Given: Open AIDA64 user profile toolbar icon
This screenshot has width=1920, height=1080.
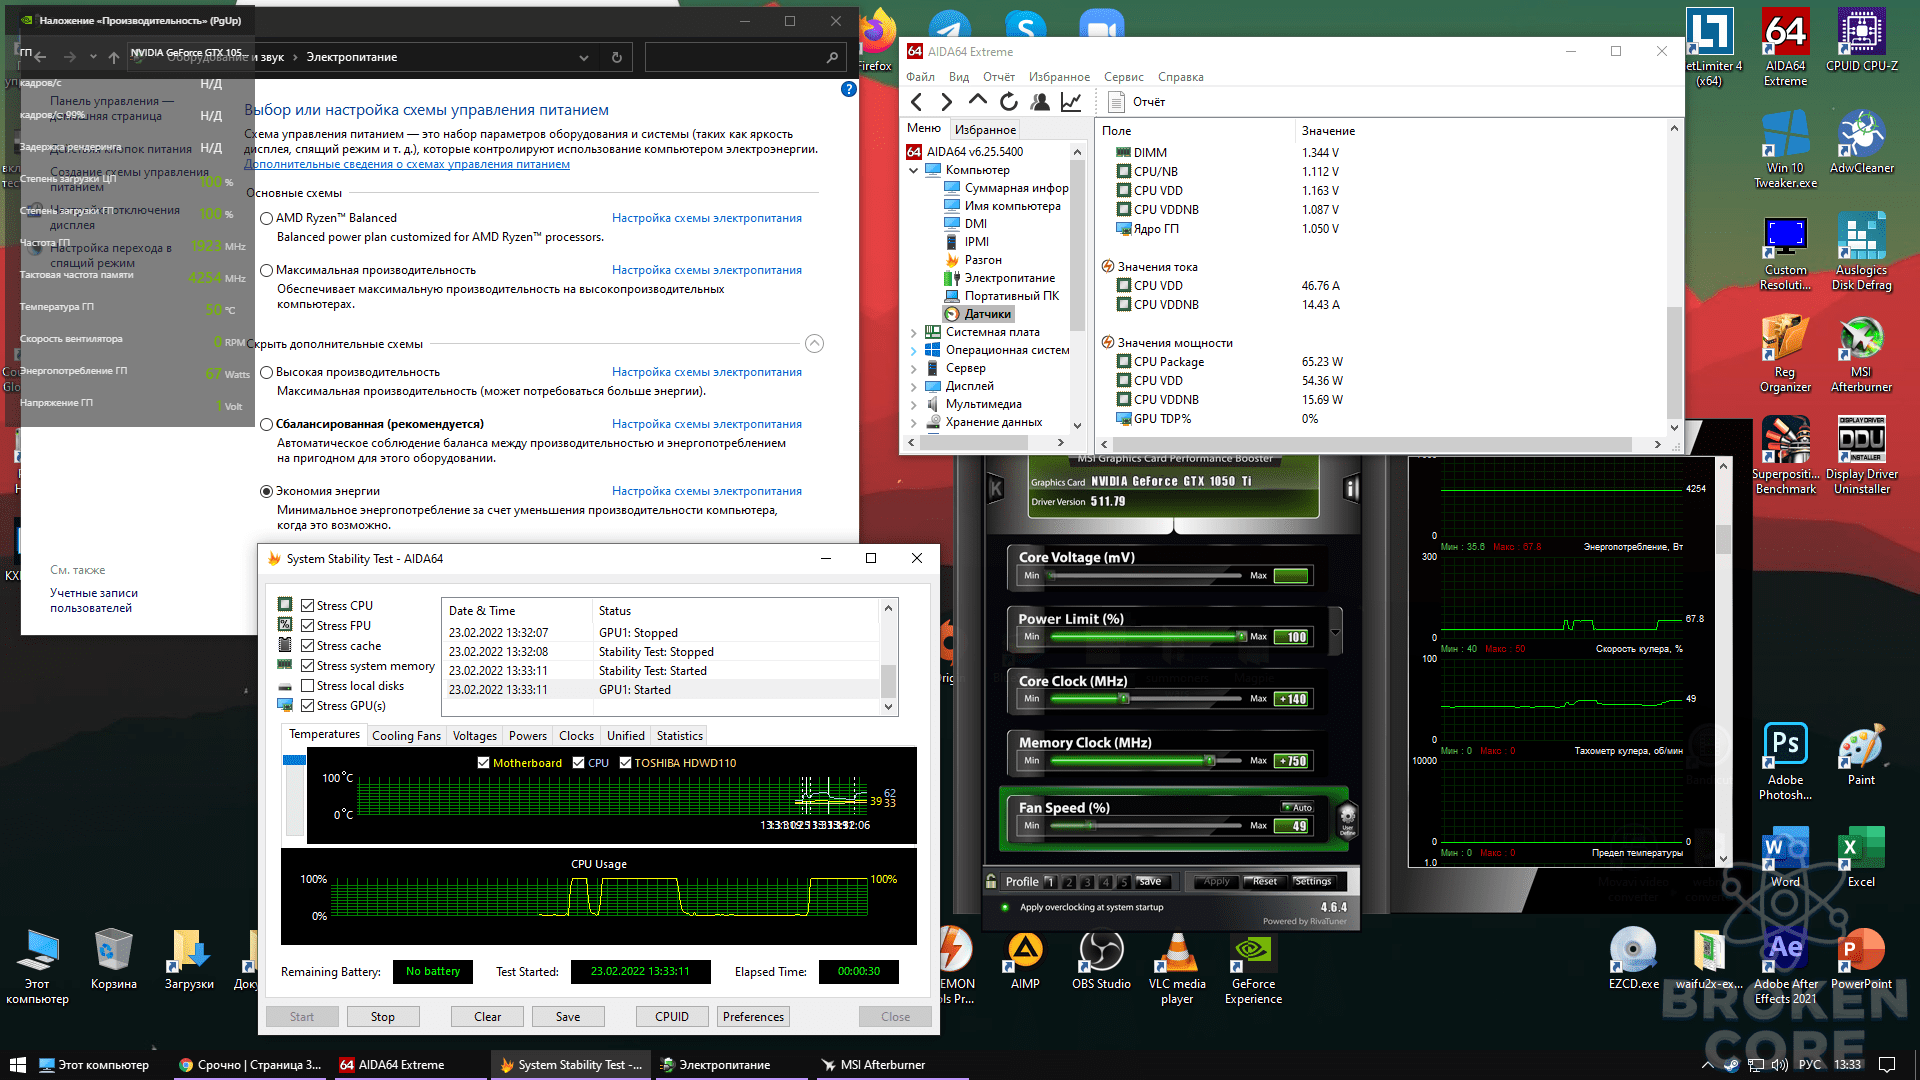Looking at the screenshot, I should 1040,102.
